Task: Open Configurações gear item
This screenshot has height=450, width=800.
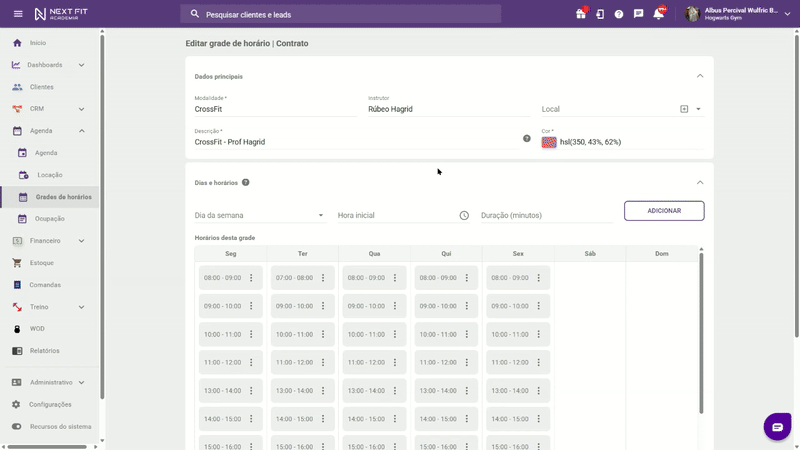Action: 49,404
